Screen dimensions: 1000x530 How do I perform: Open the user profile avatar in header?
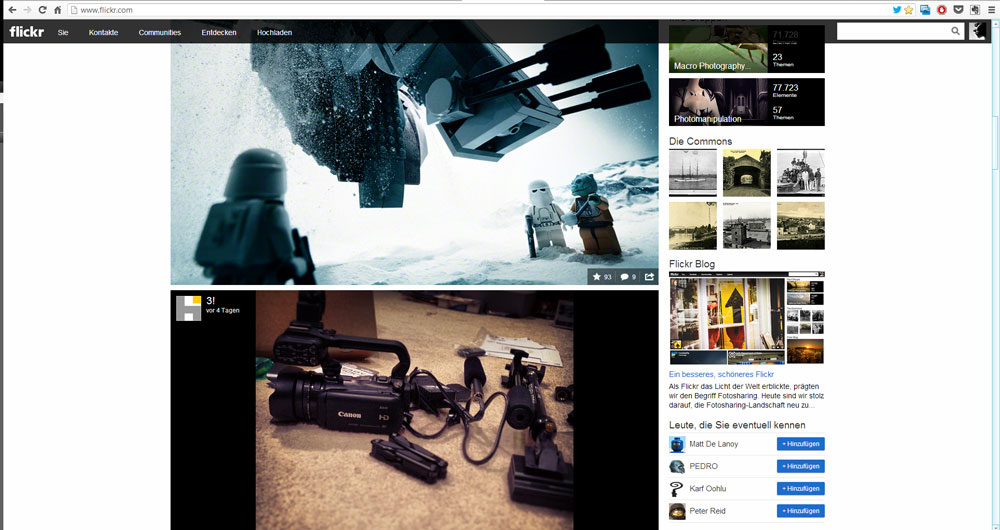pyautogui.click(x=977, y=32)
